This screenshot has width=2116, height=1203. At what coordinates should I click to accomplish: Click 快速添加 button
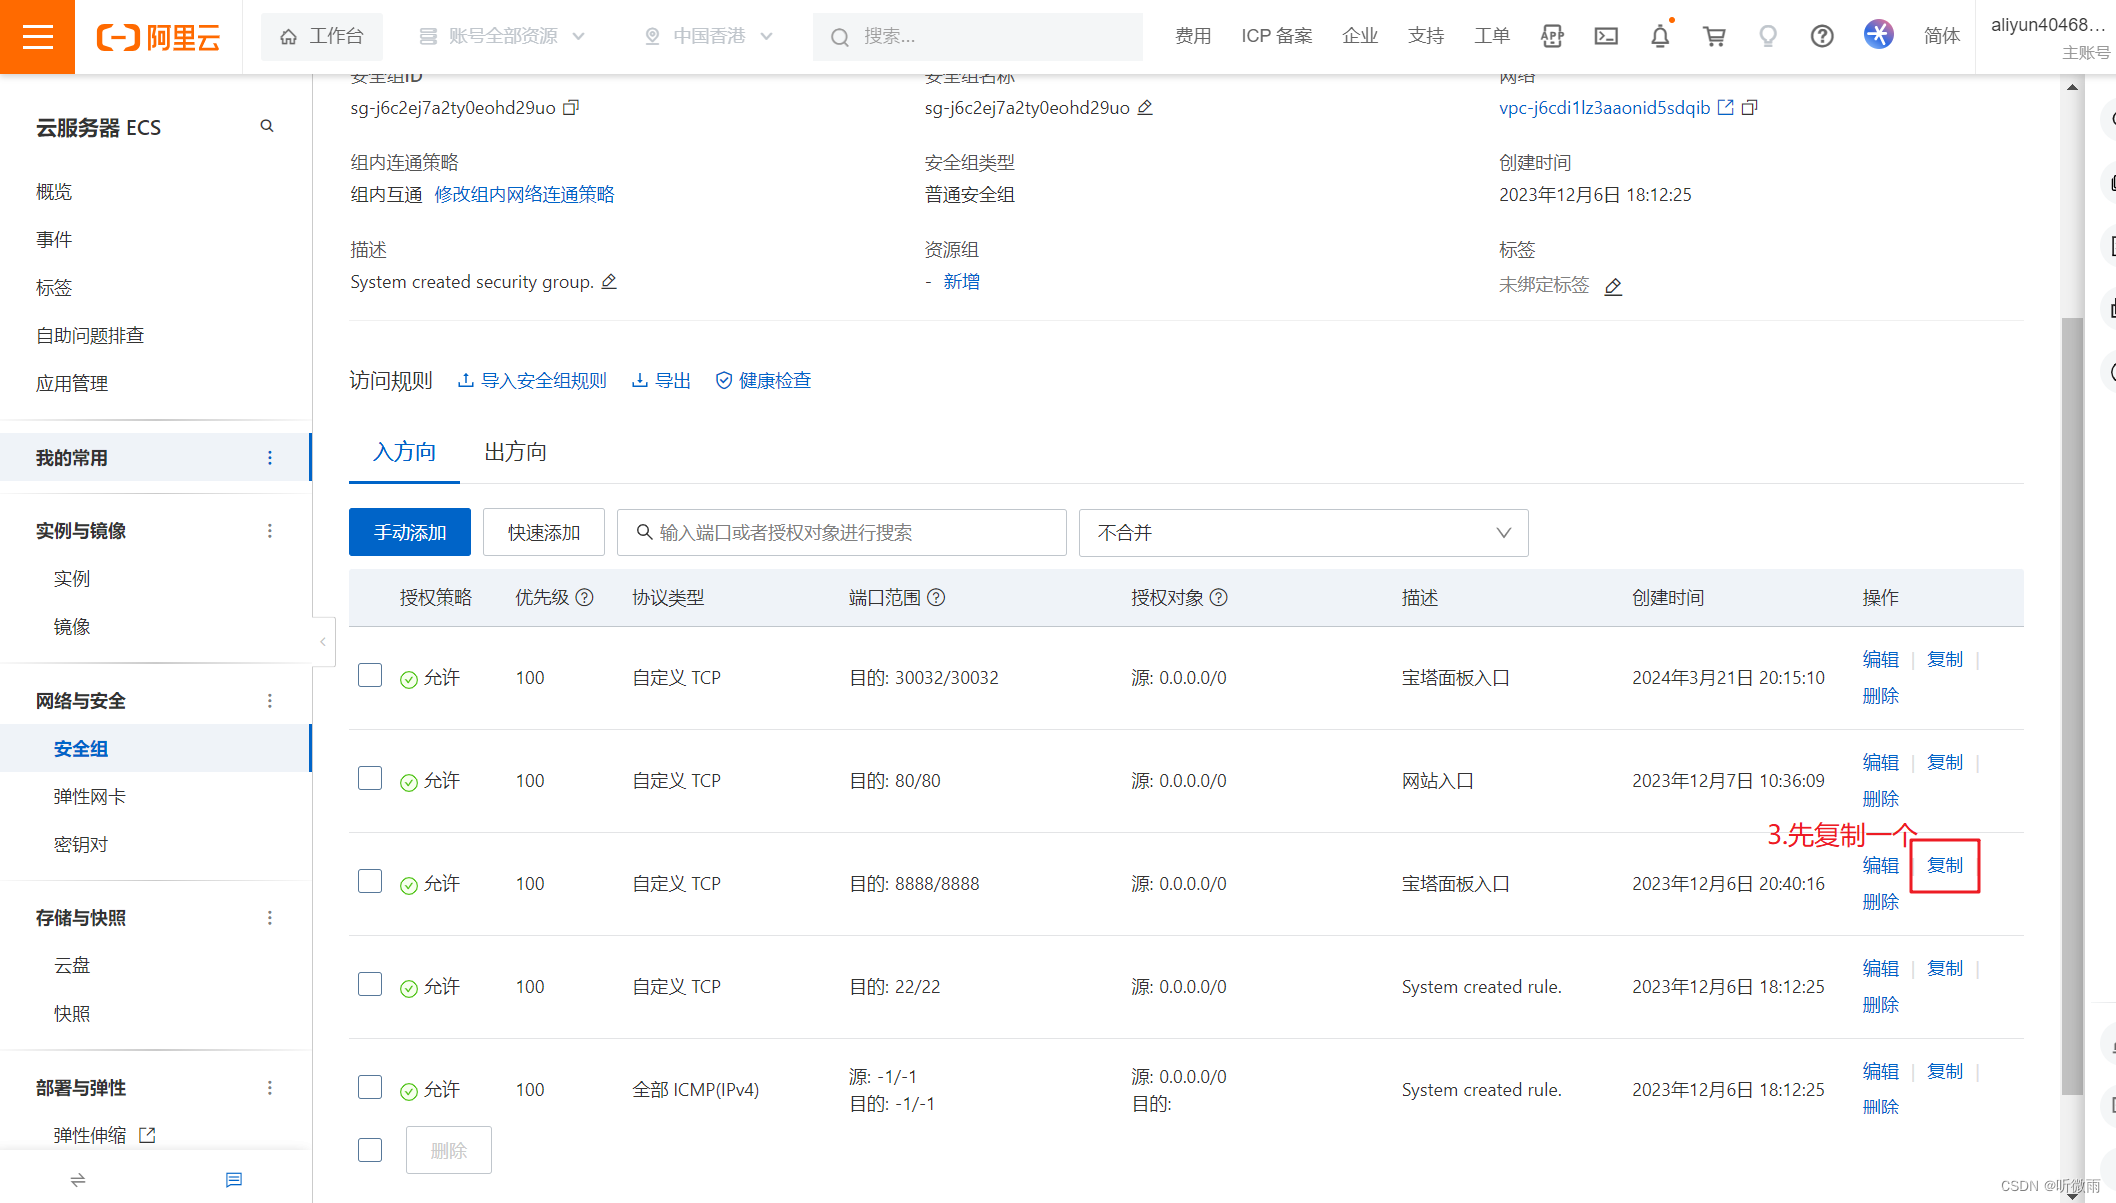[x=544, y=533]
